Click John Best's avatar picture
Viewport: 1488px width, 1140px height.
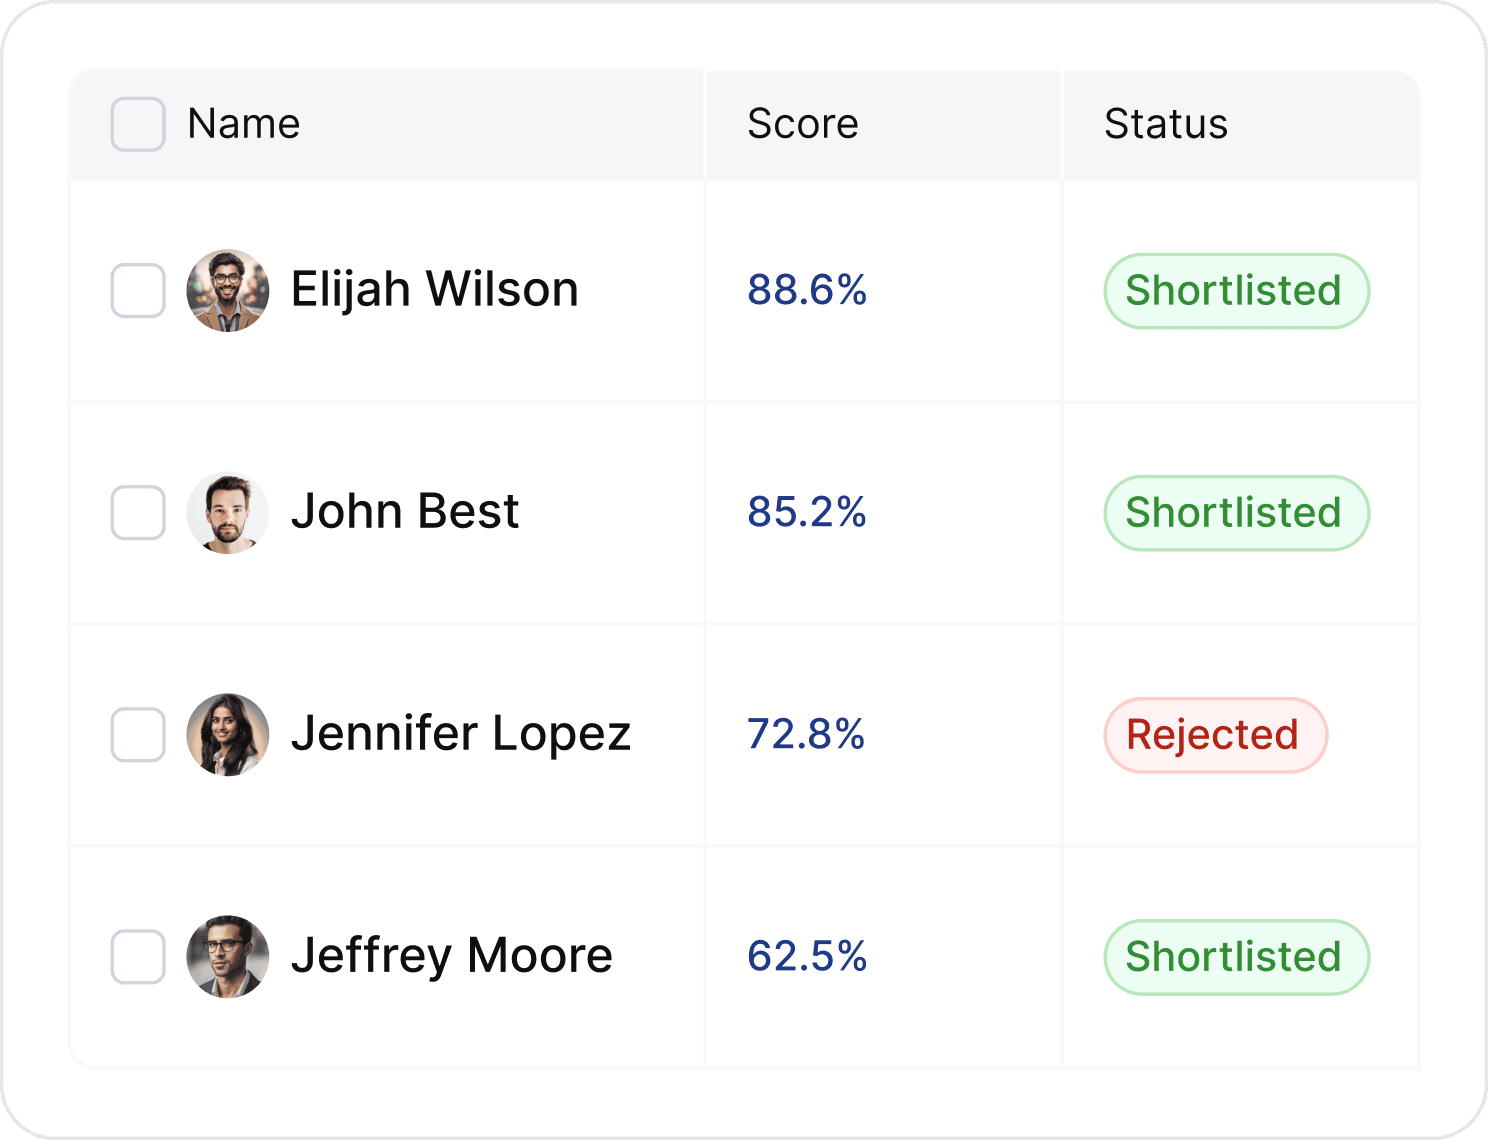228,512
